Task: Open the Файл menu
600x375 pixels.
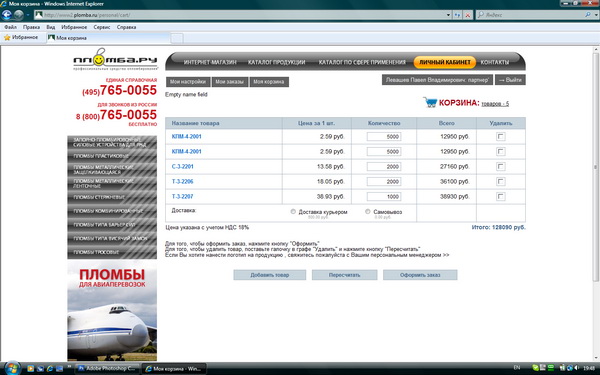Action: click(10, 27)
